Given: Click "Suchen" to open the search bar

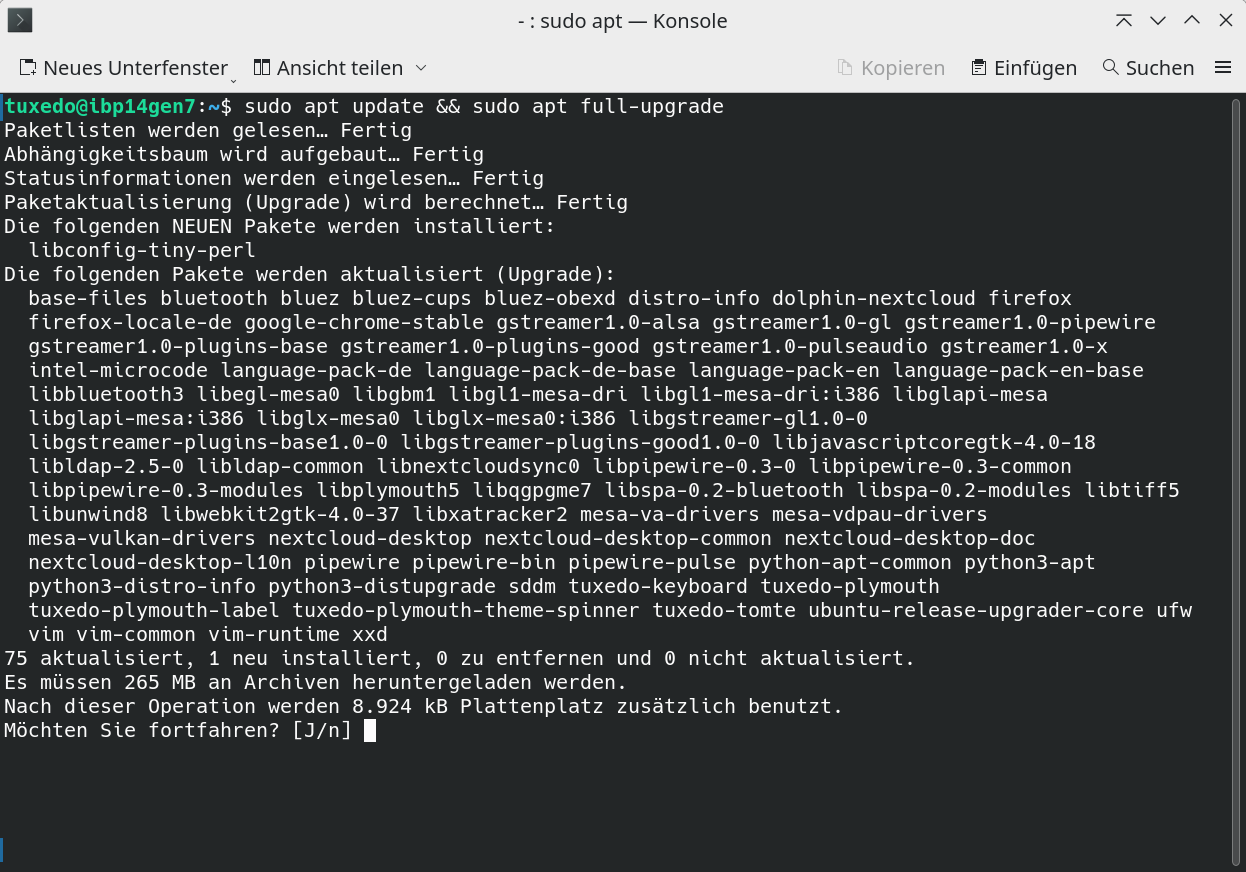Looking at the screenshot, I should click(1160, 67).
